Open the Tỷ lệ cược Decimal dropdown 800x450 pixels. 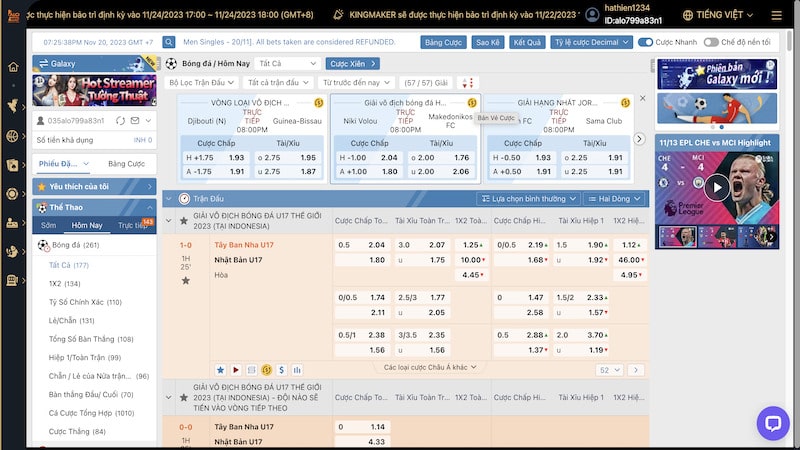(591, 43)
